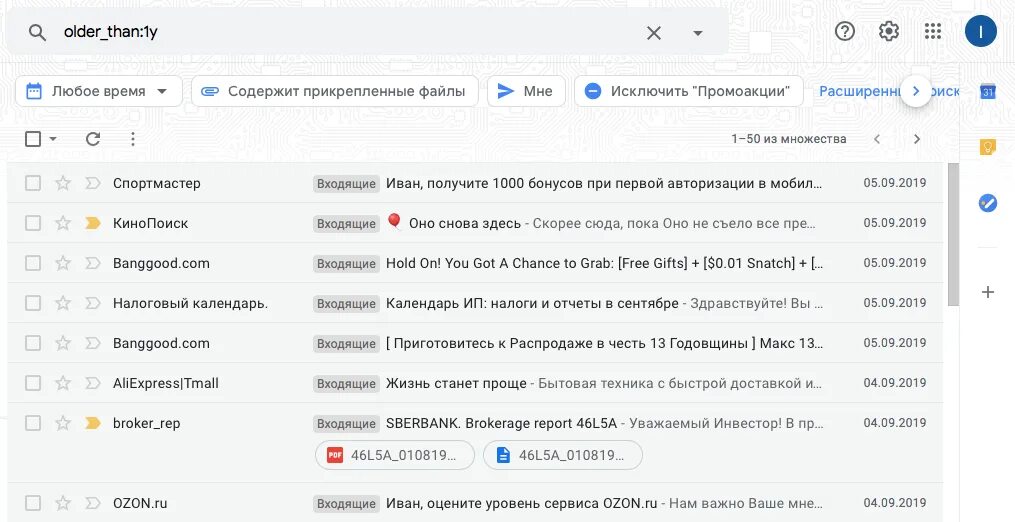Refresh the message list
1015x522 pixels.
pos(93,139)
